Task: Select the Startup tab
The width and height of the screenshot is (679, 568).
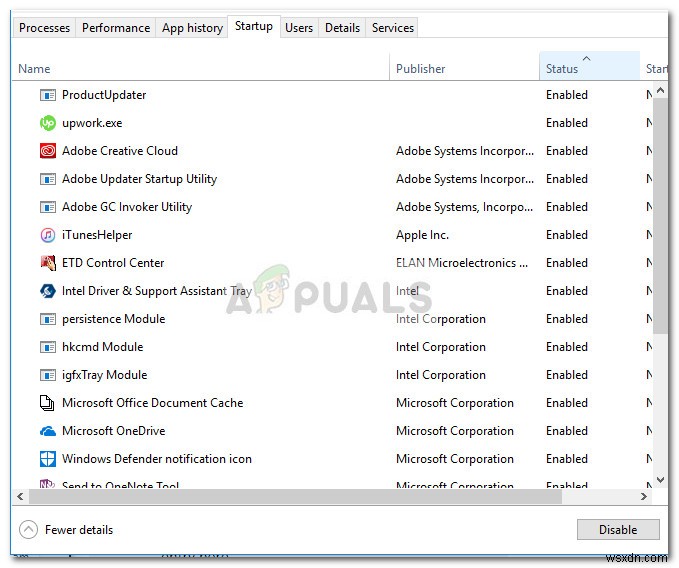Action: 254,26
